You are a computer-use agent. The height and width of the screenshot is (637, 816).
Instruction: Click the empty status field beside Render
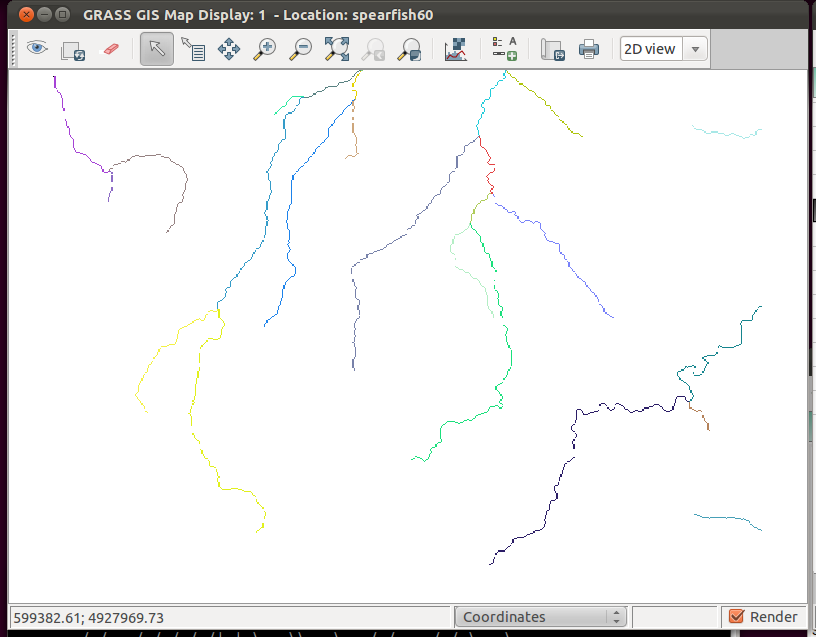[x=674, y=617]
